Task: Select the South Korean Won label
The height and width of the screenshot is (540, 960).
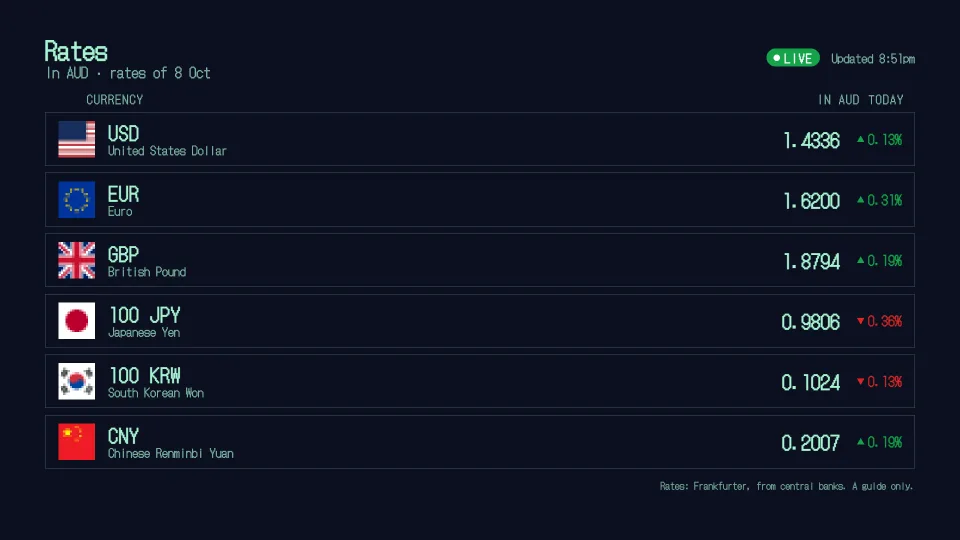Action: [156, 393]
